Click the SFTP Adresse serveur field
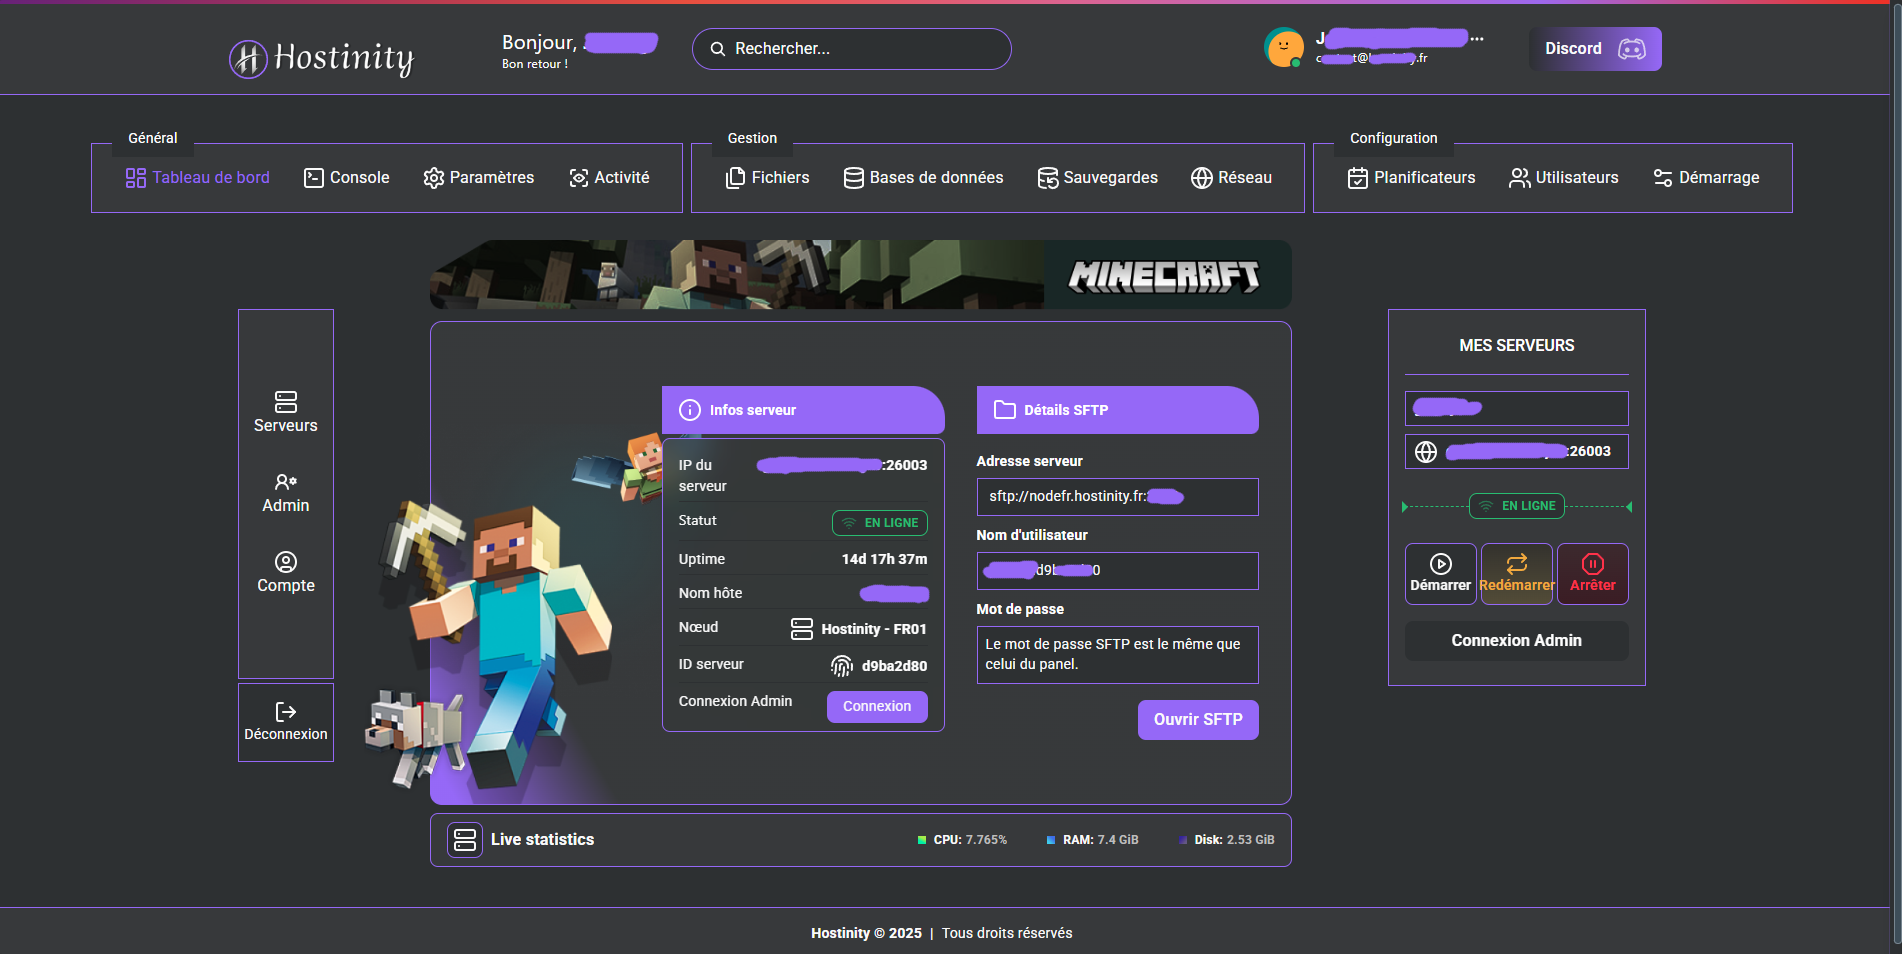 1116,497
